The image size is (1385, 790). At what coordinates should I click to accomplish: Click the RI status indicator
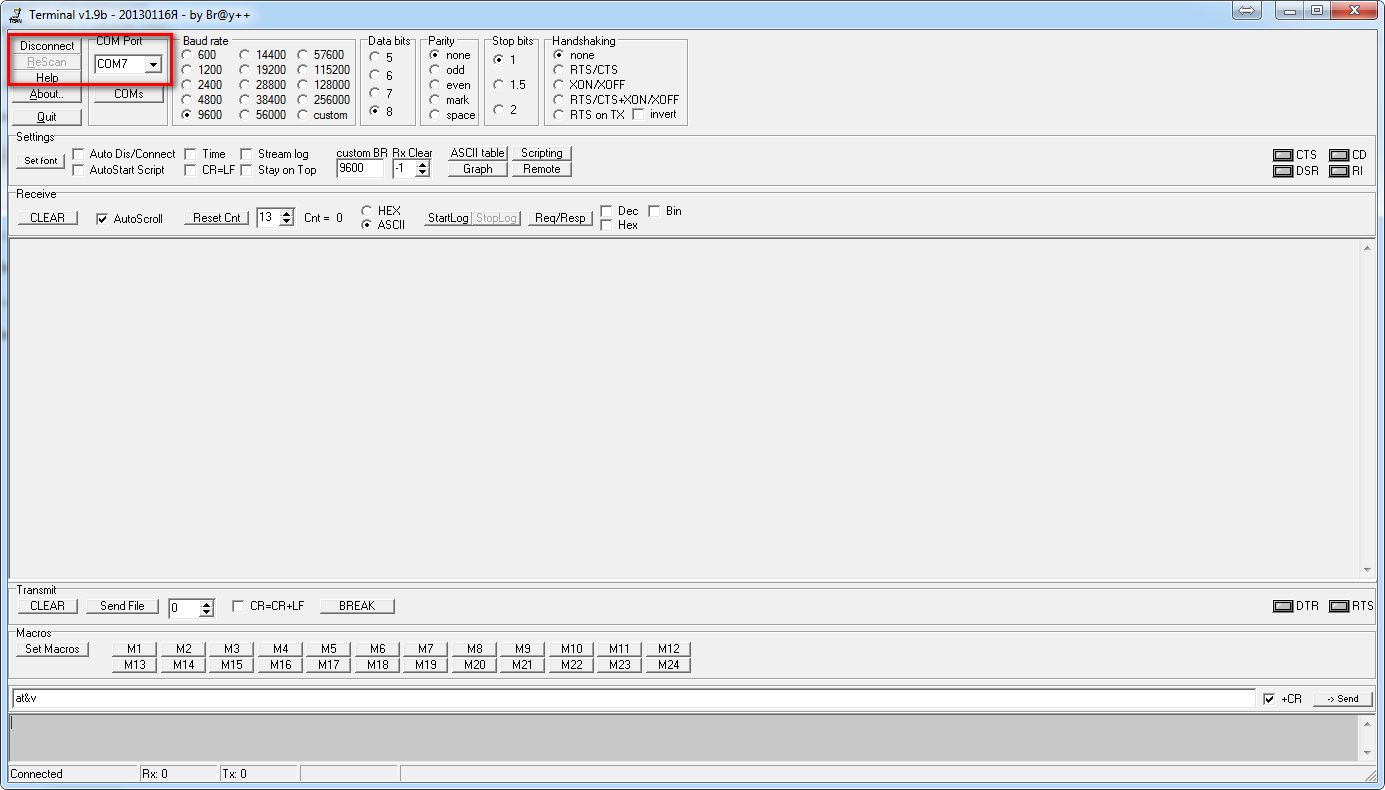(x=1339, y=171)
